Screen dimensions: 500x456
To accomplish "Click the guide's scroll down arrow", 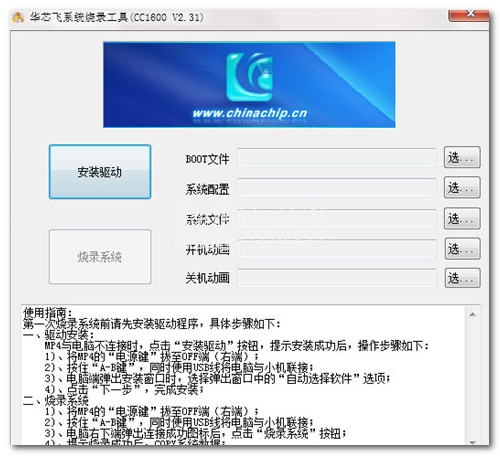I will point(472,442).
